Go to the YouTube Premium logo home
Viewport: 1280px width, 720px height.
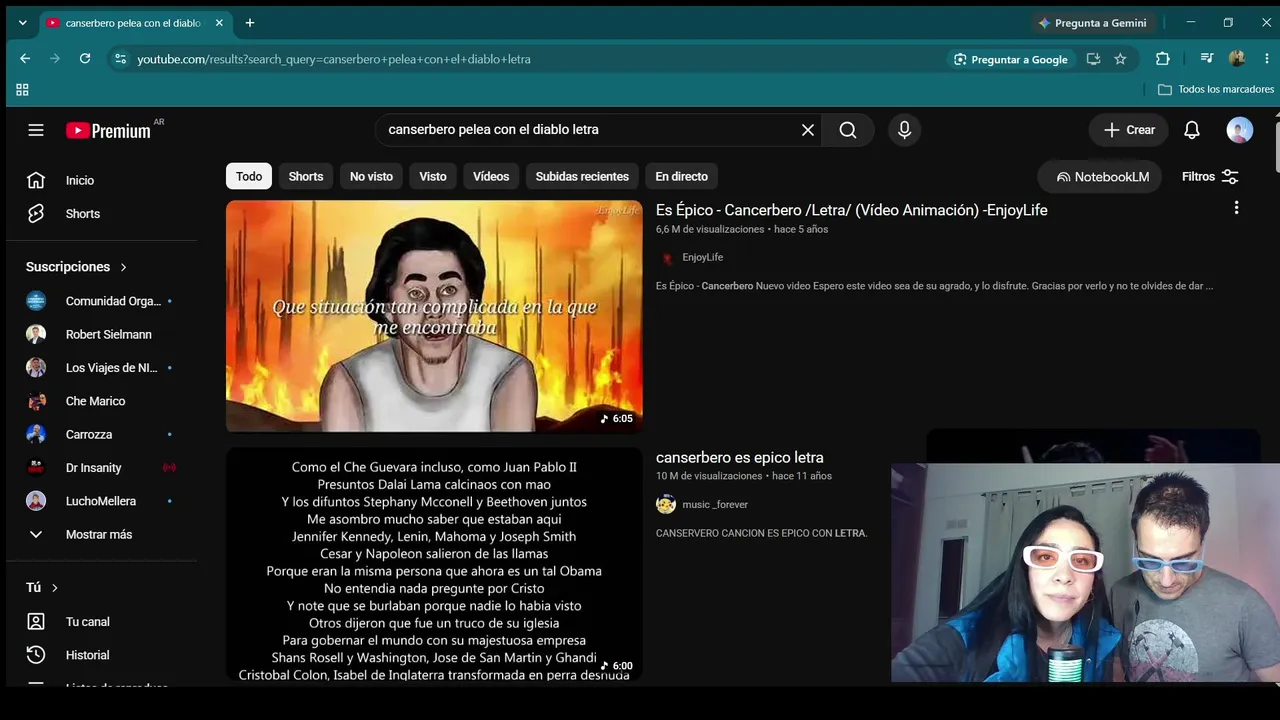[108, 130]
